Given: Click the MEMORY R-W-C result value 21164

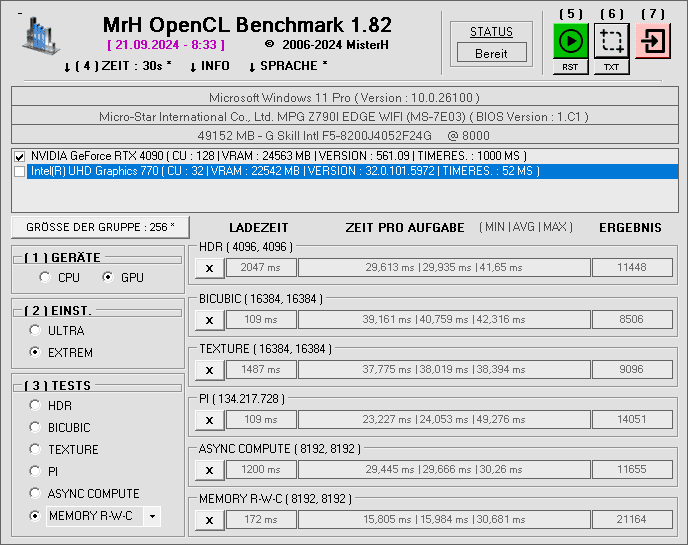Looking at the screenshot, I should click(632, 519).
